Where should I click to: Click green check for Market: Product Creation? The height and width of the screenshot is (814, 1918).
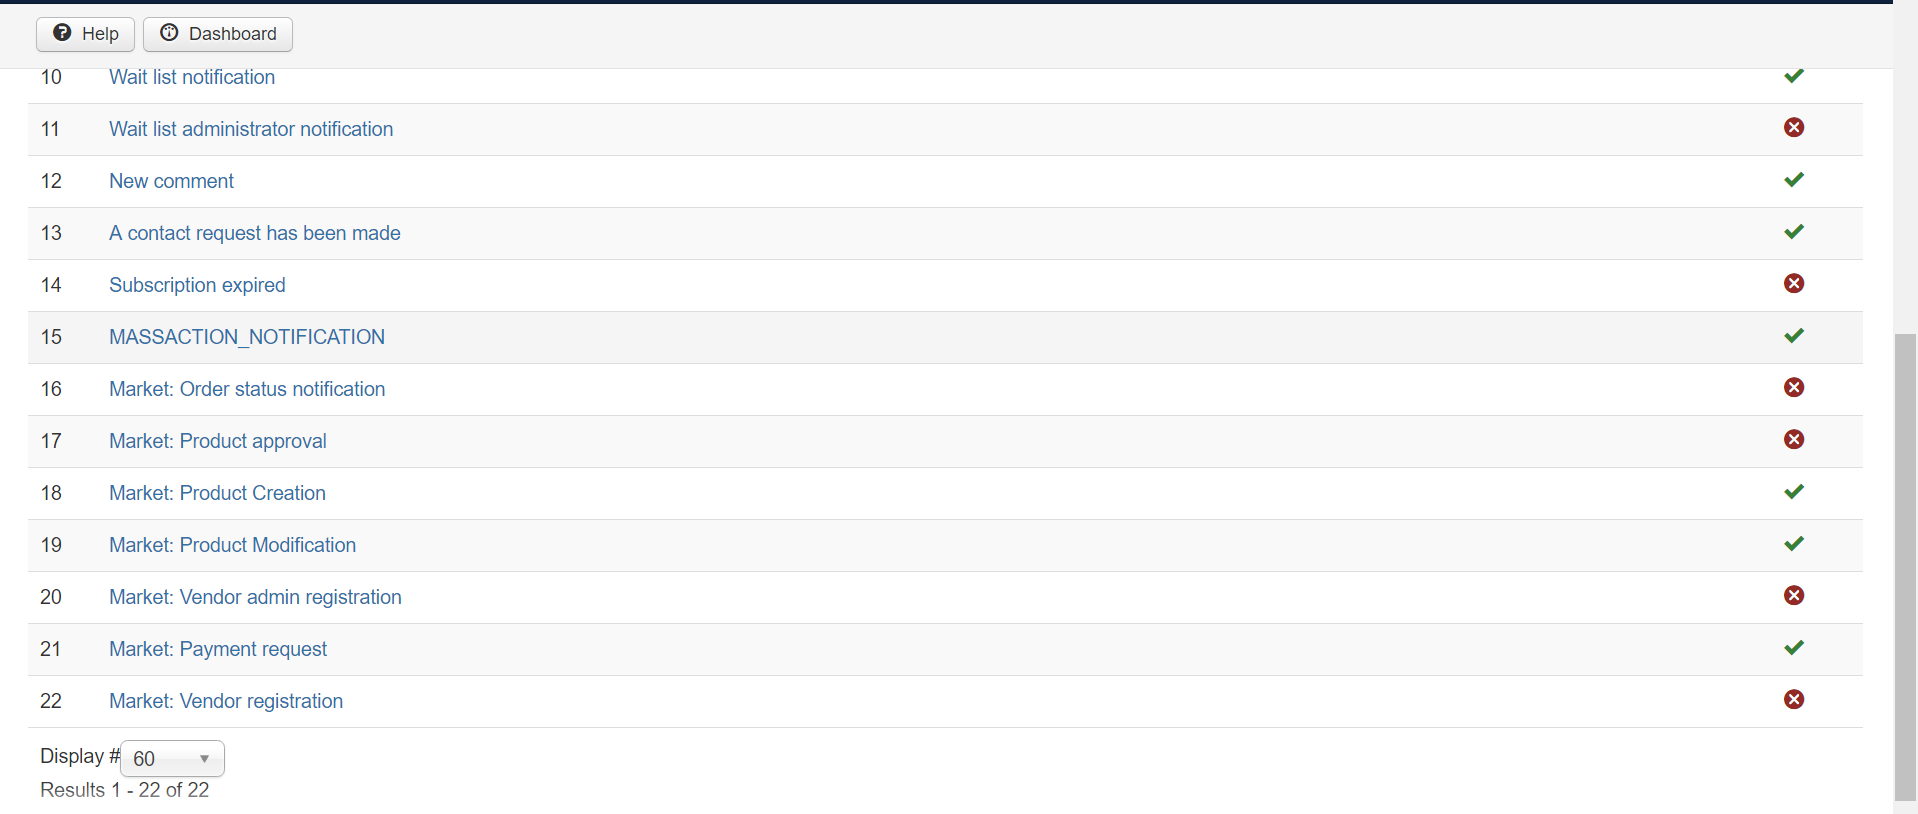tap(1793, 492)
